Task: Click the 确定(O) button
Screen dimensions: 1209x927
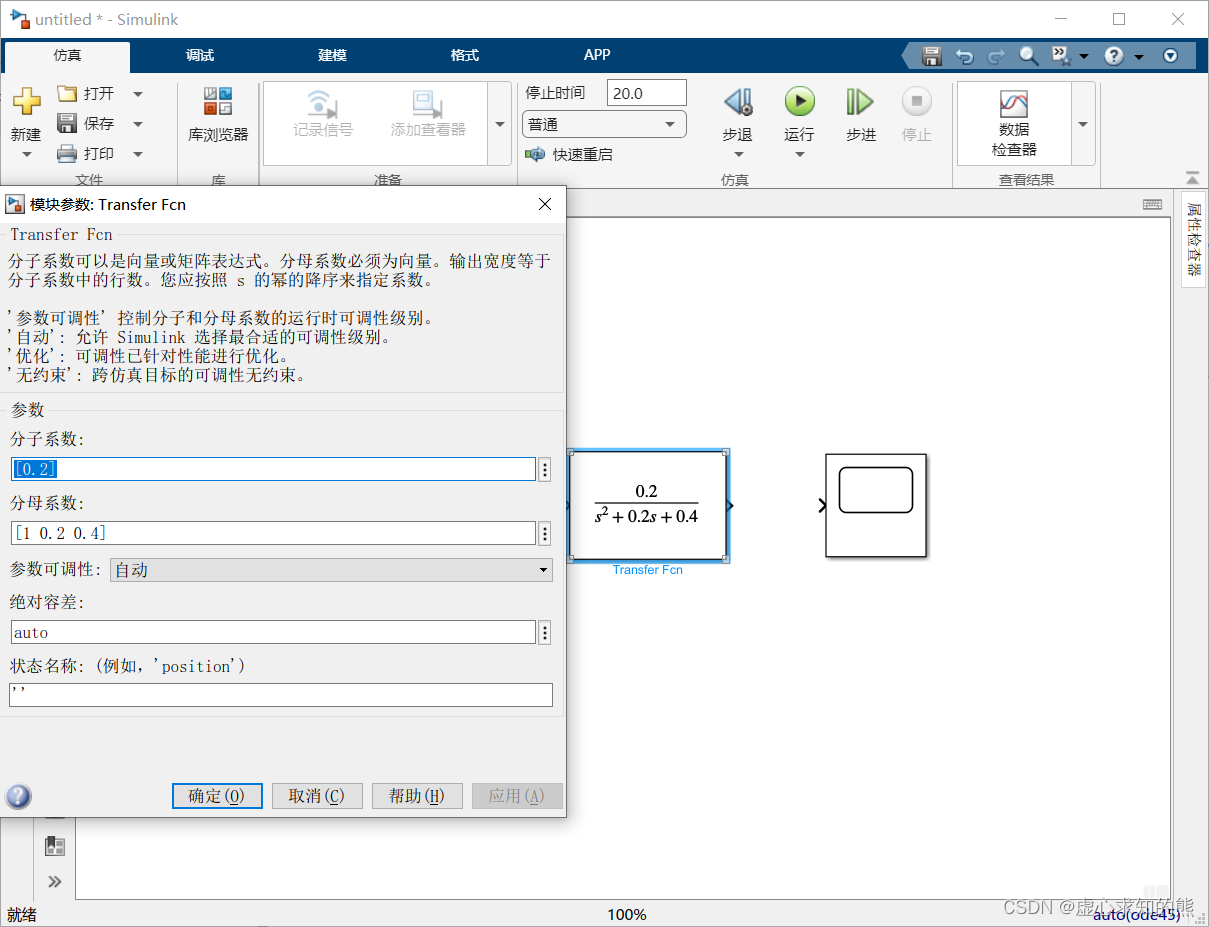Action: click(x=217, y=796)
